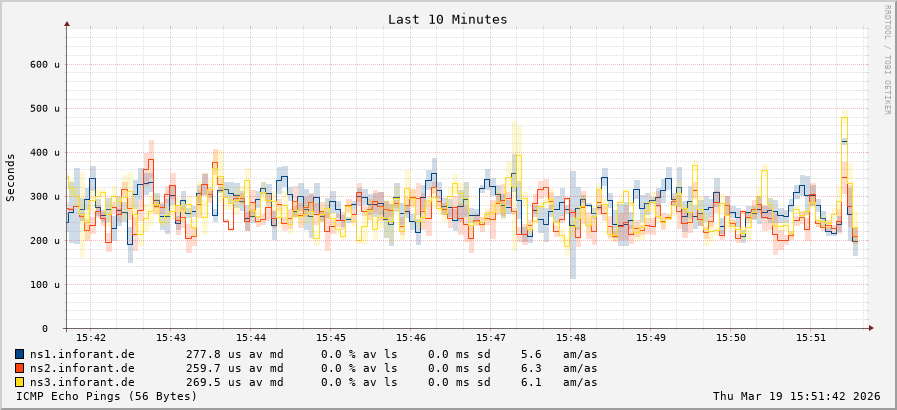Click the yellow ns3.inforant.de legend swatch

(x=20, y=382)
